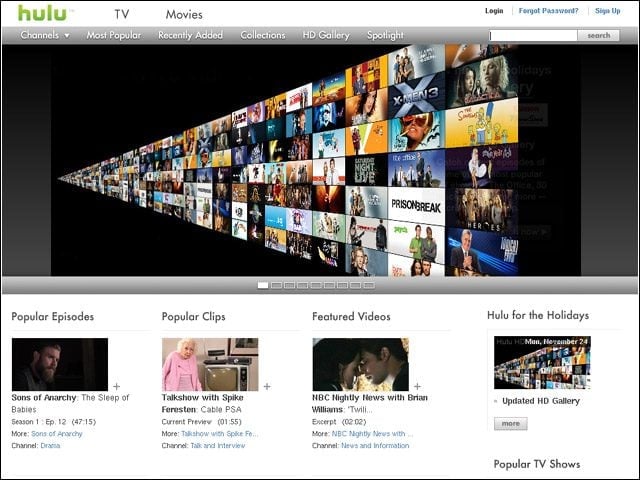
Task: Click More: Talkshow with Spike Fe... link
Action: coord(220,434)
